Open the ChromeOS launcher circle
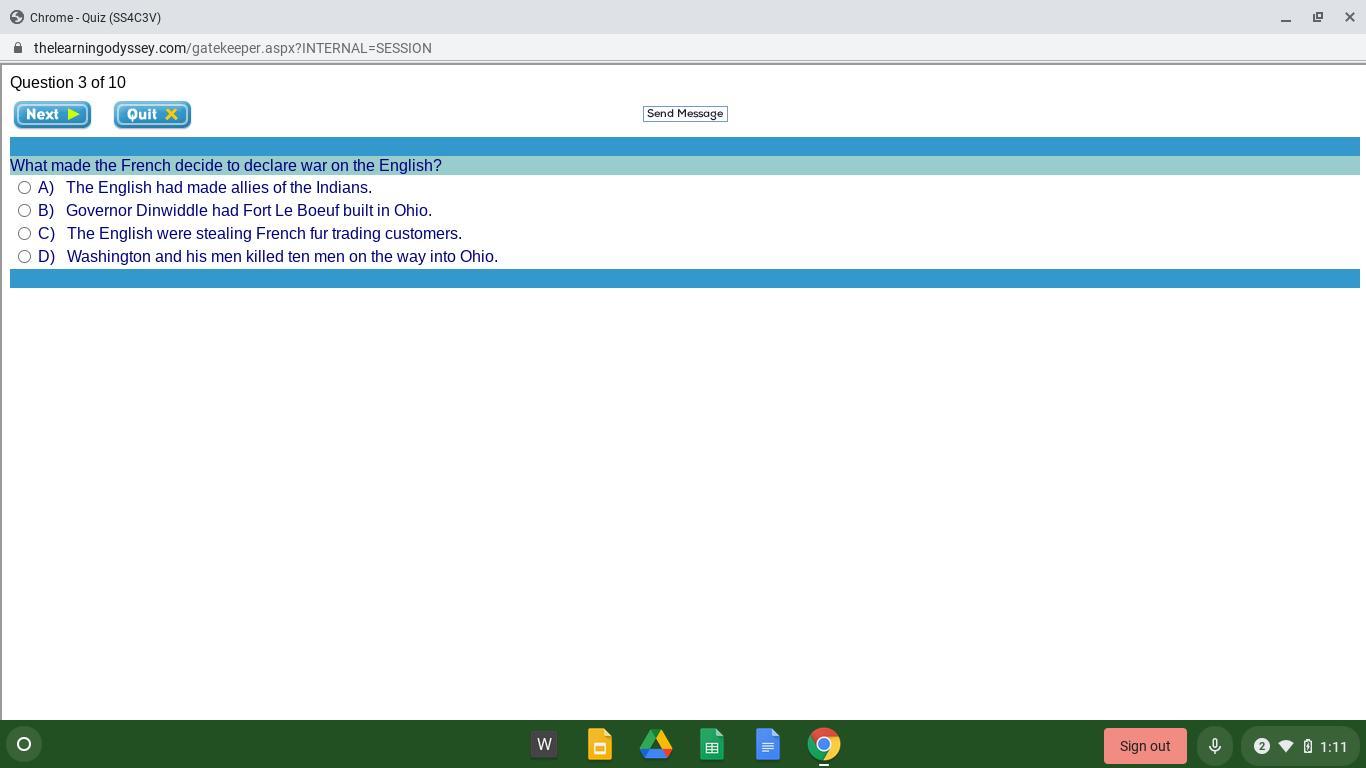The width and height of the screenshot is (1366, 768). (x=24, y=744)
